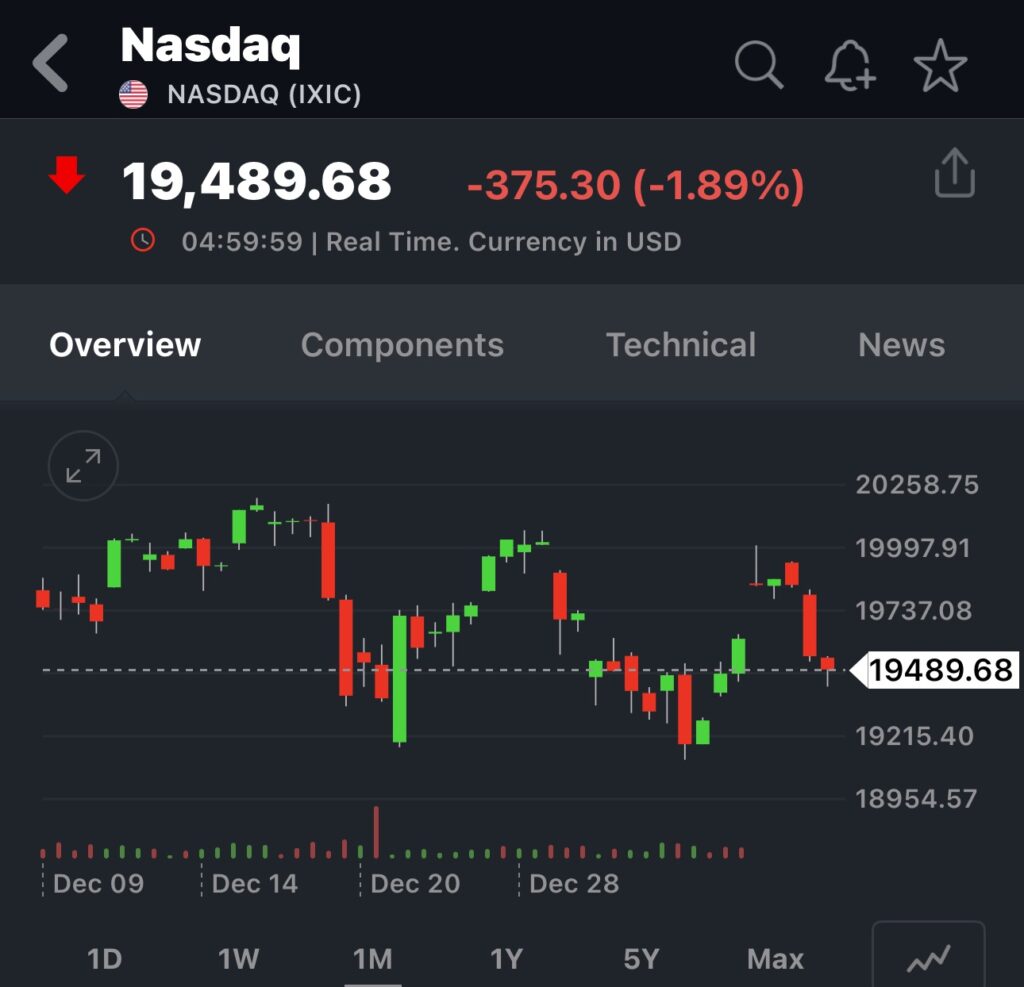This screenshot has width=1024, height=987.
Task: Show the 5Y chart range
Action: pos(641,959)
